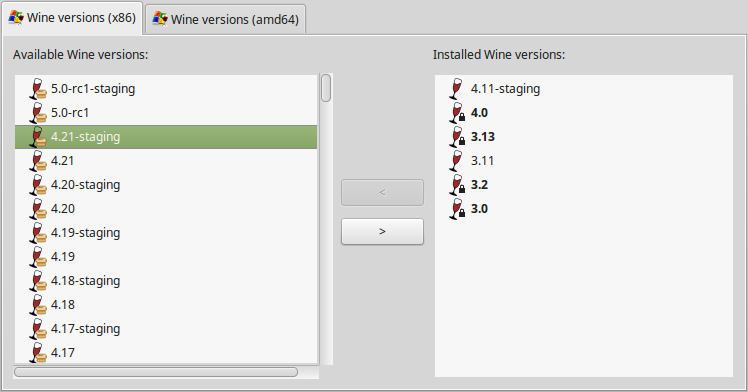Click the wine package icon next to 4.18

pyautogui.click(x=38, y=305)
